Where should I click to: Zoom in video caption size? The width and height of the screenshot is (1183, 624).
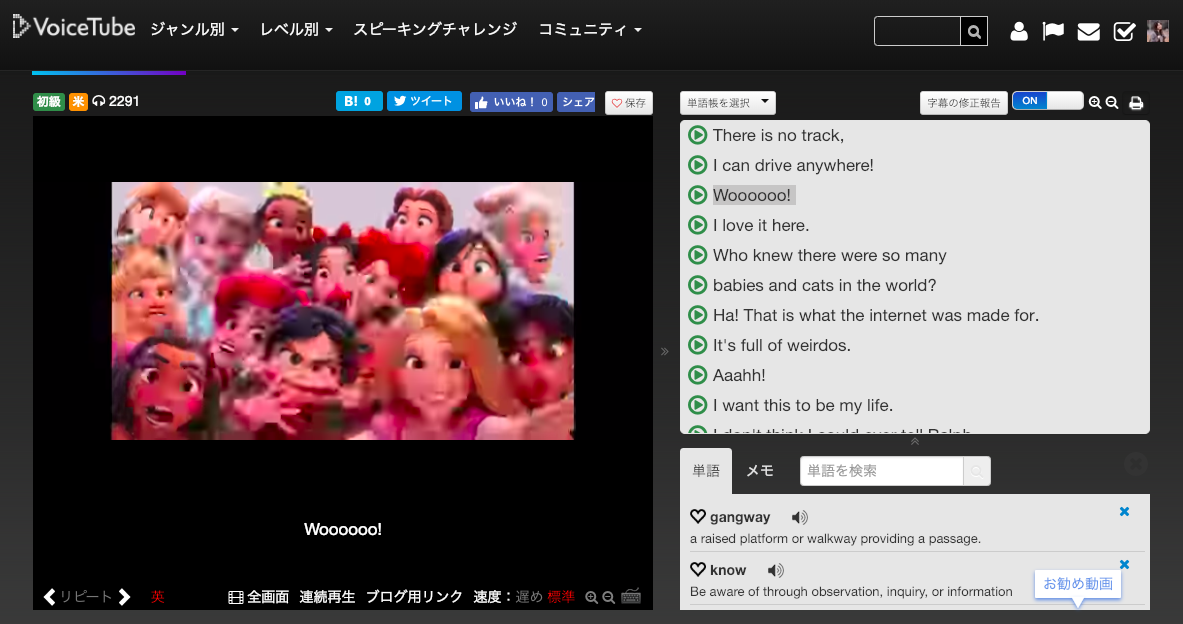point(592,598)
